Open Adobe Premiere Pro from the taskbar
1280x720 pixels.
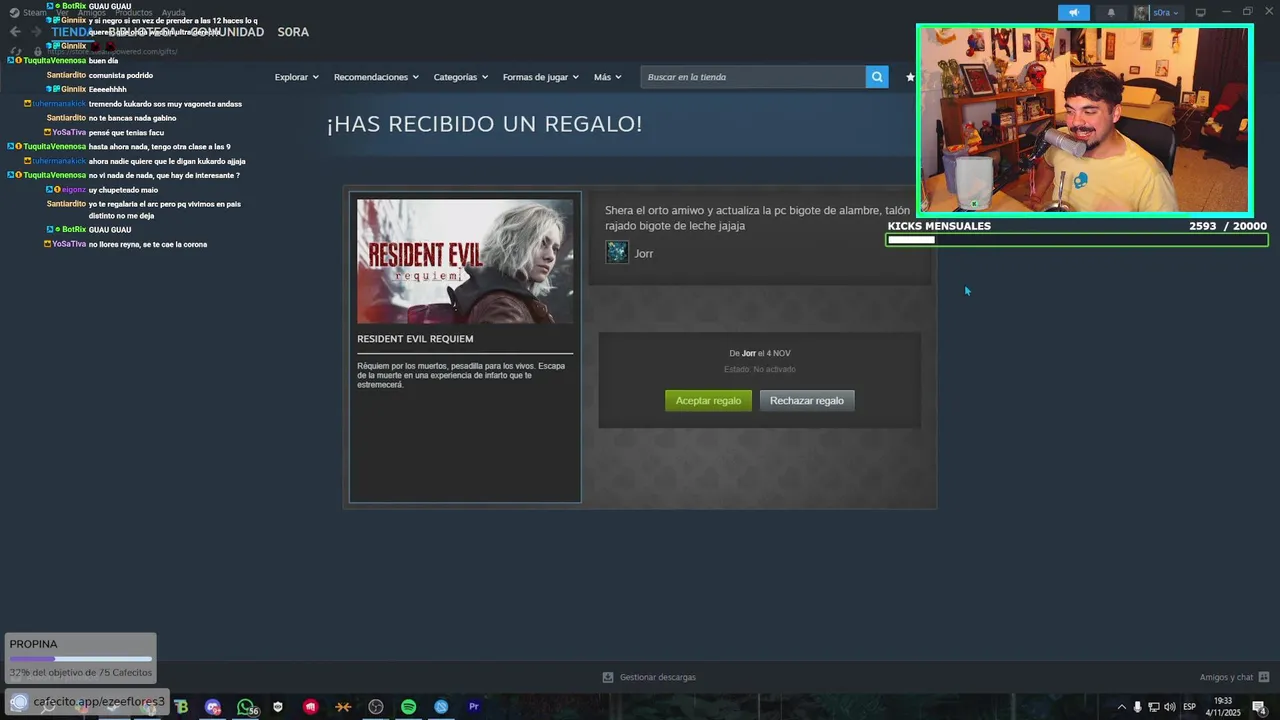474,707
